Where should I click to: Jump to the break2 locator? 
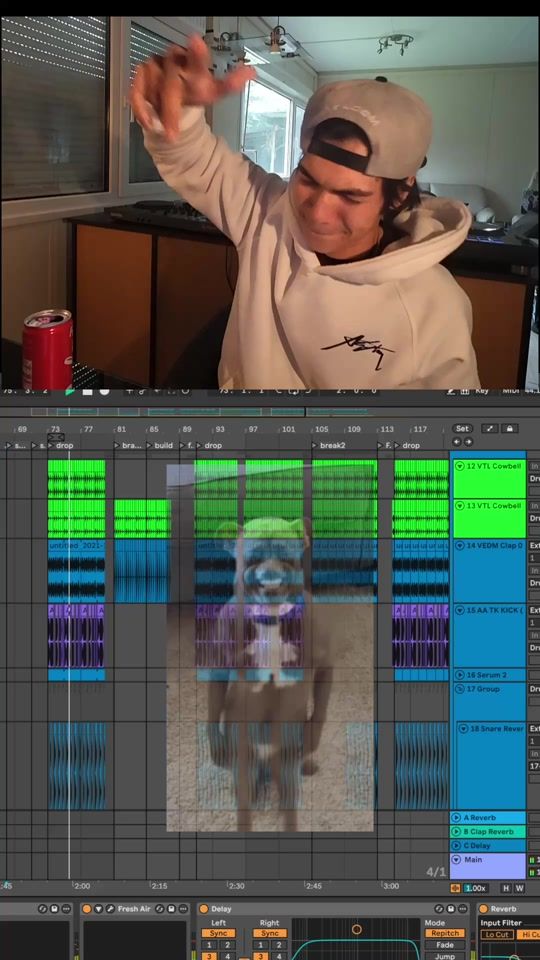click(x=328, y=446)
